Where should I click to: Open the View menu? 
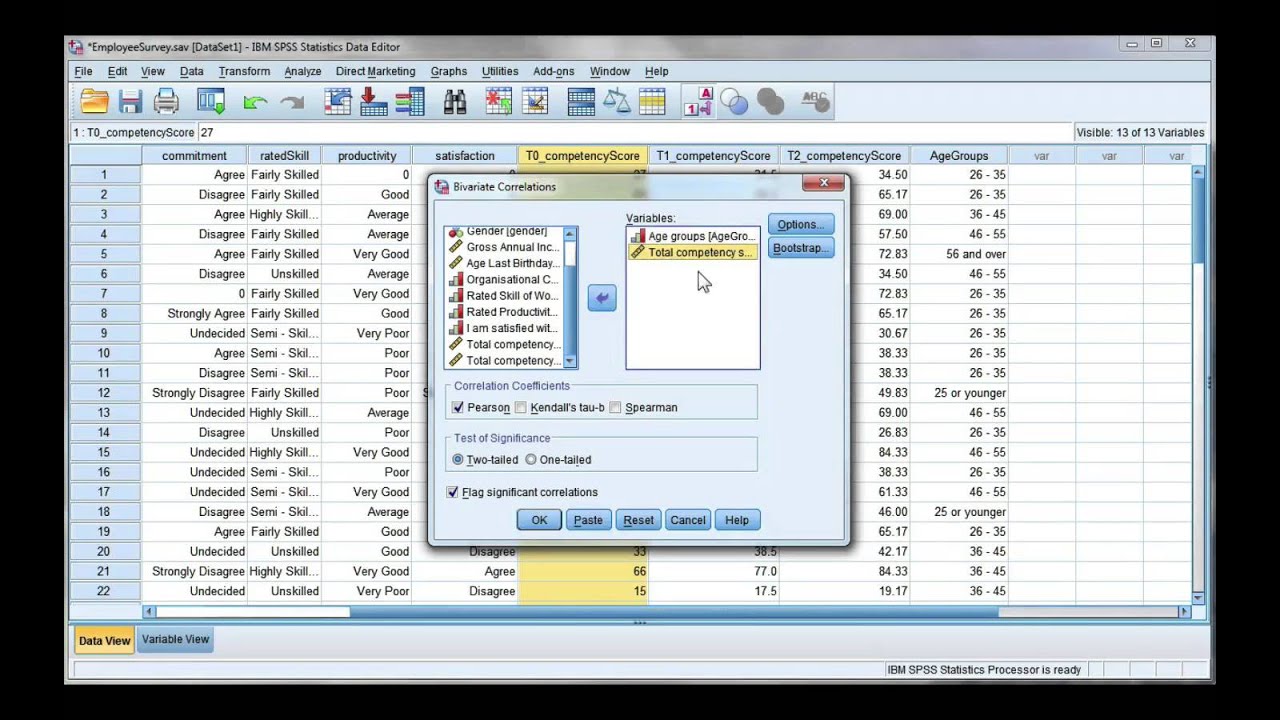click(152, 71)
